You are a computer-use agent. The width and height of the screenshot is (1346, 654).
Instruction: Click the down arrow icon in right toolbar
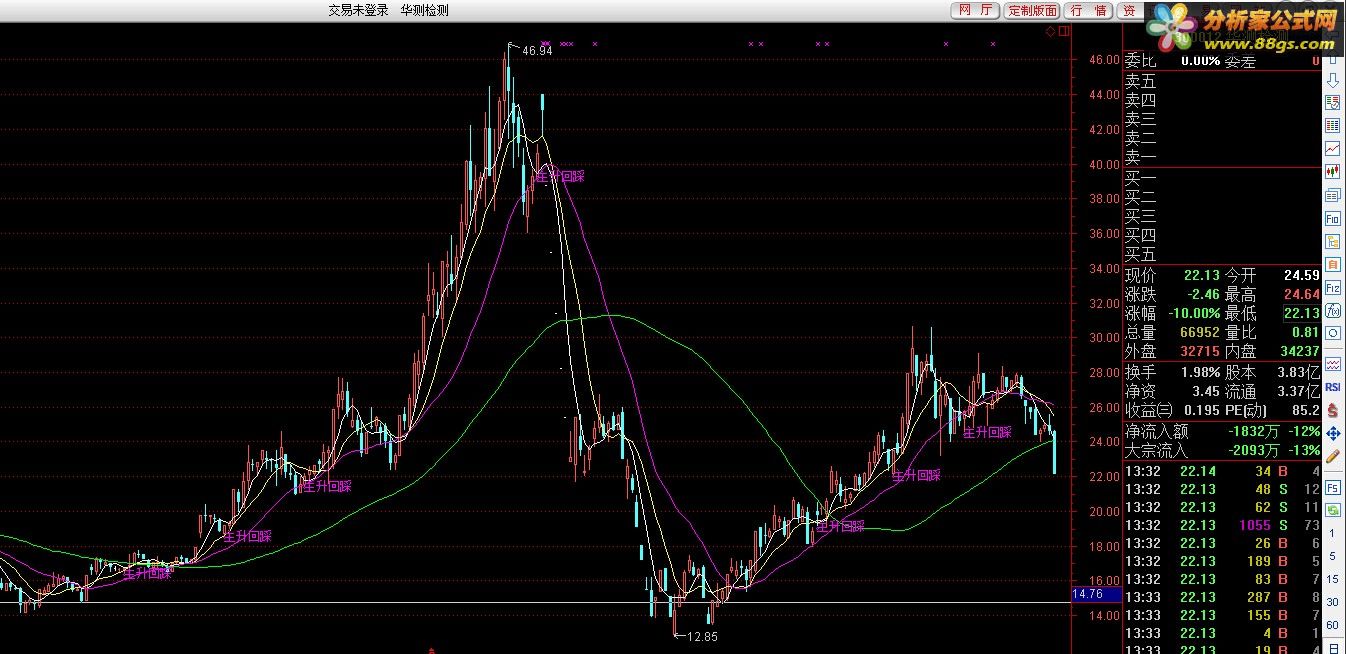coord(1333,81)
